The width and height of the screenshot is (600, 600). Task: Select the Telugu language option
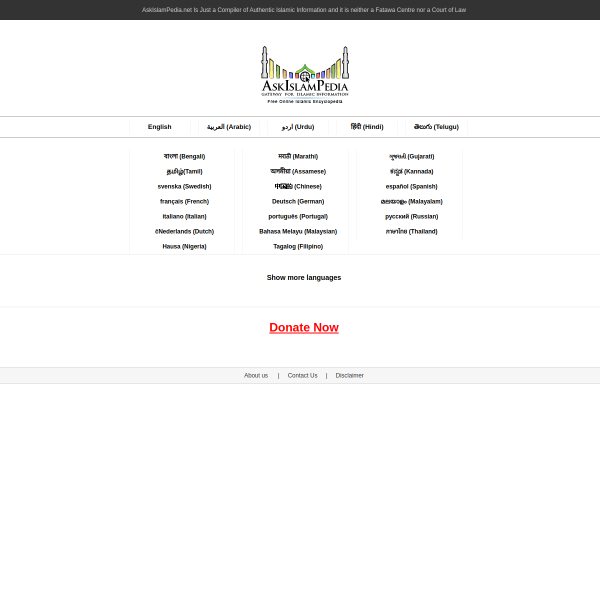click(x=436, y=127)
